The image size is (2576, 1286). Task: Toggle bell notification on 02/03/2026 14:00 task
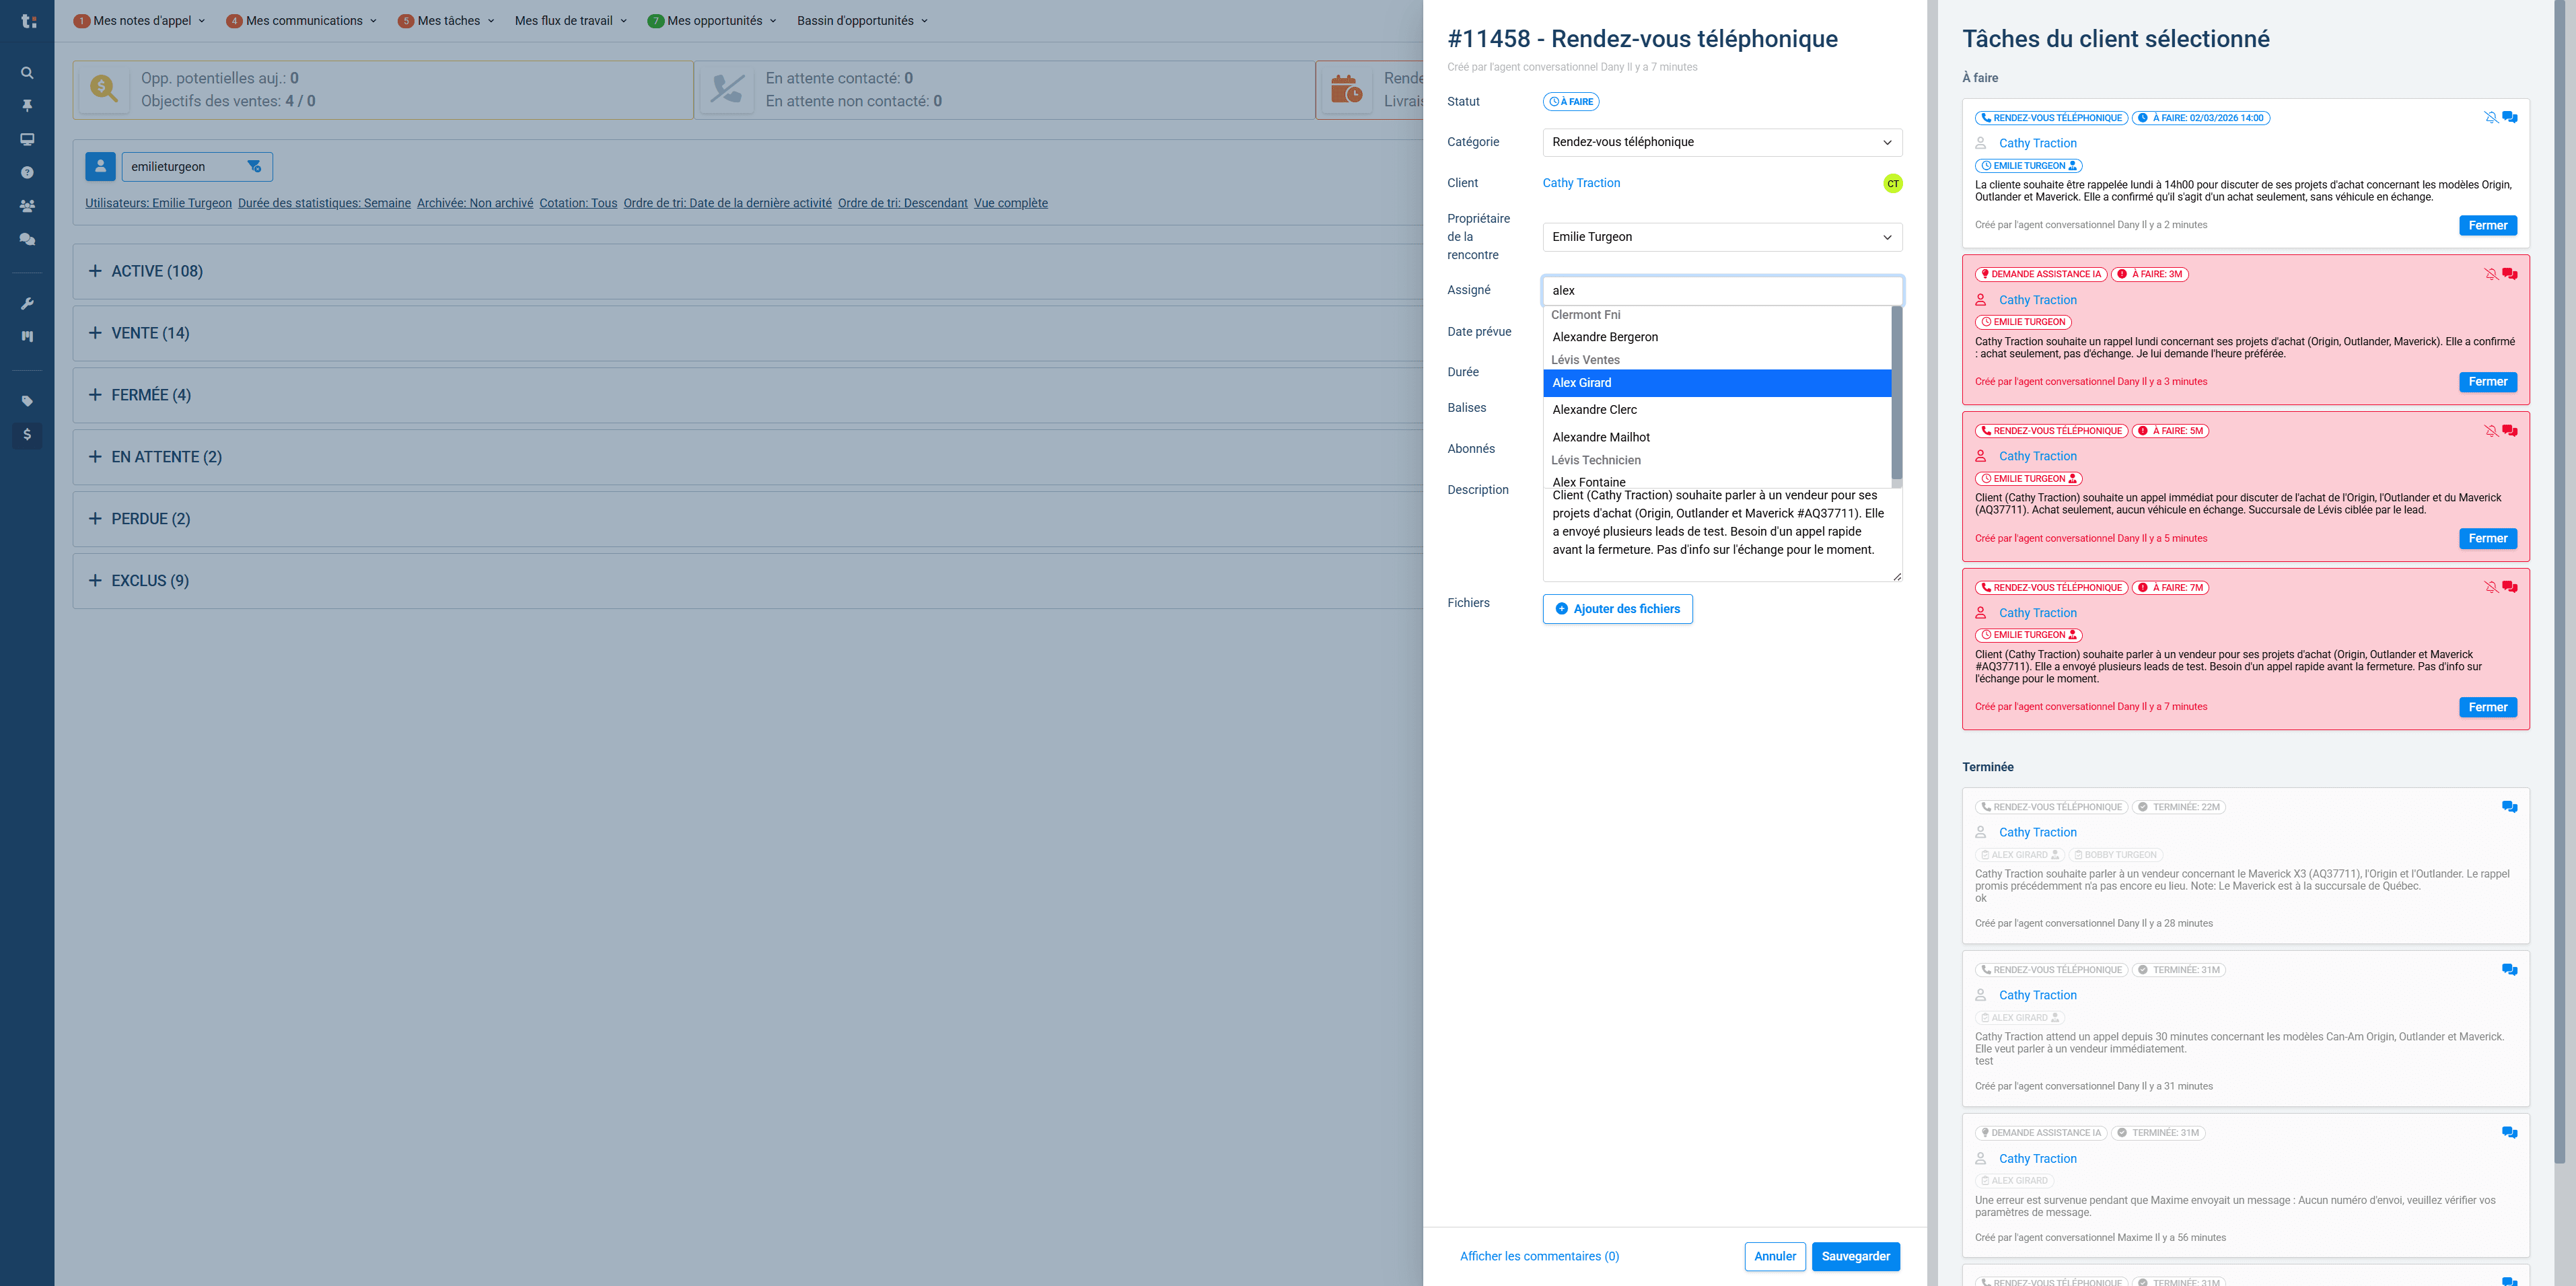[2490, 118]
